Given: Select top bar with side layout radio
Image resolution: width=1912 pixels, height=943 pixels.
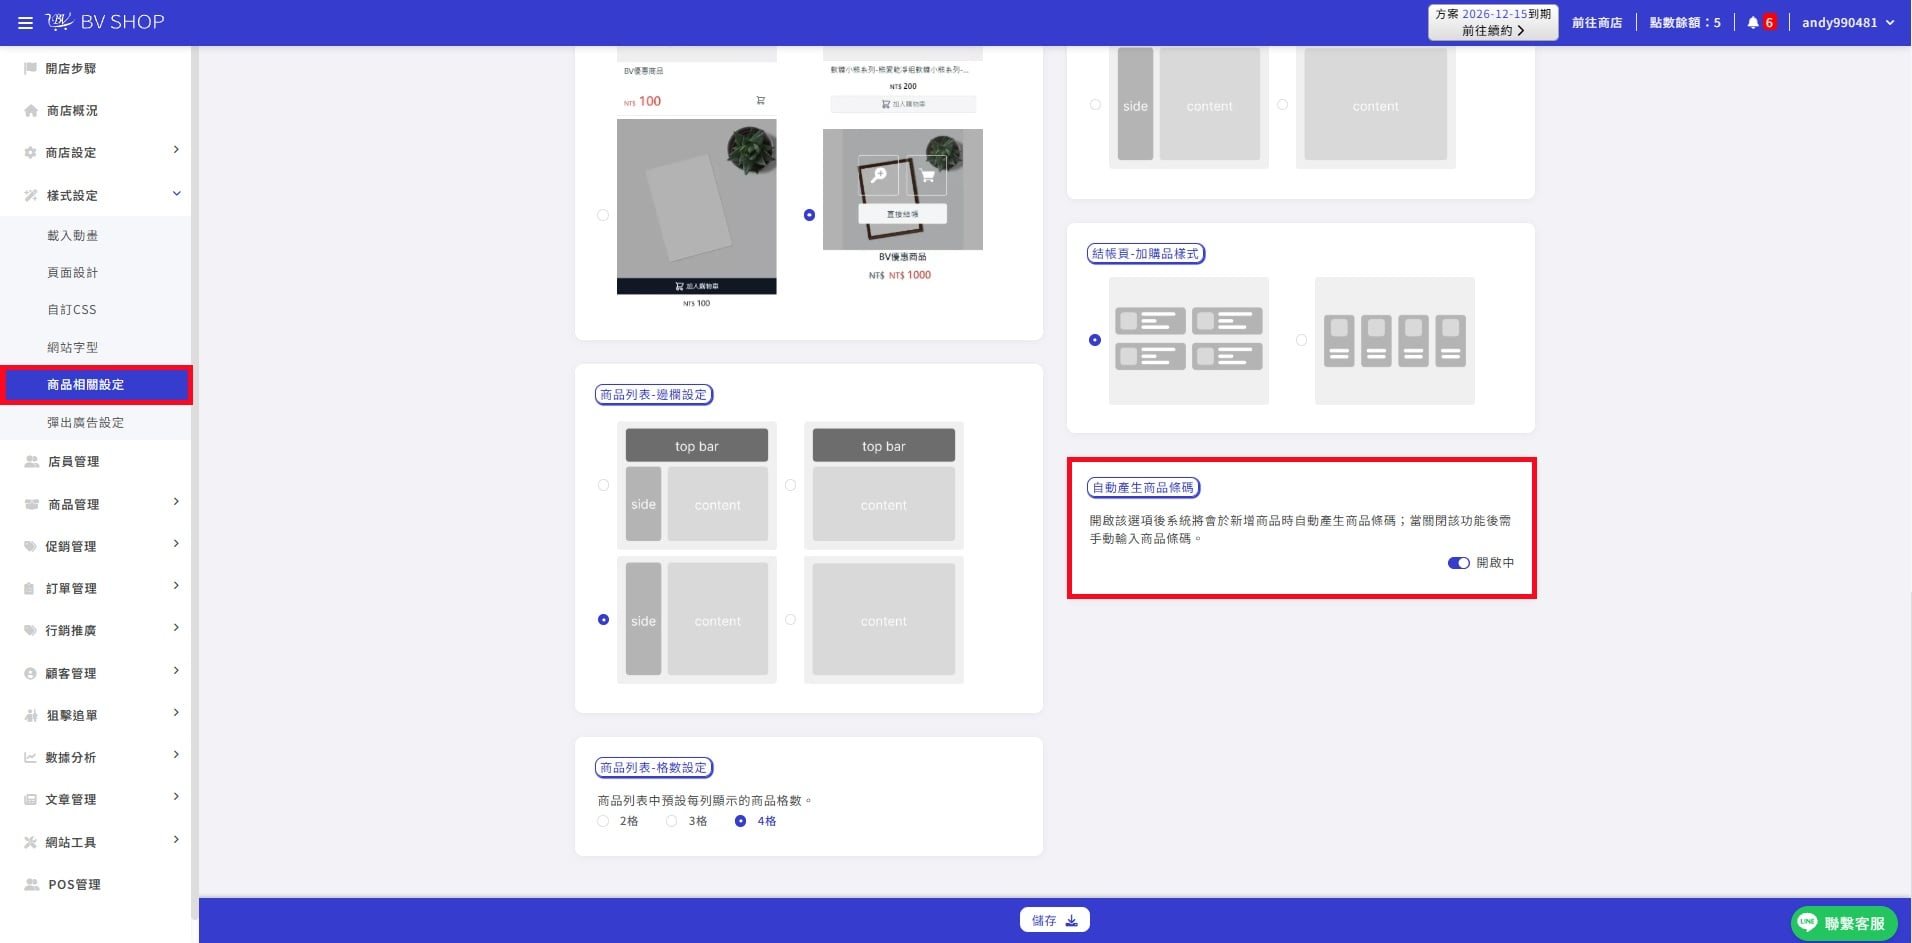Looking at the screenshot, I should (603, 485).
